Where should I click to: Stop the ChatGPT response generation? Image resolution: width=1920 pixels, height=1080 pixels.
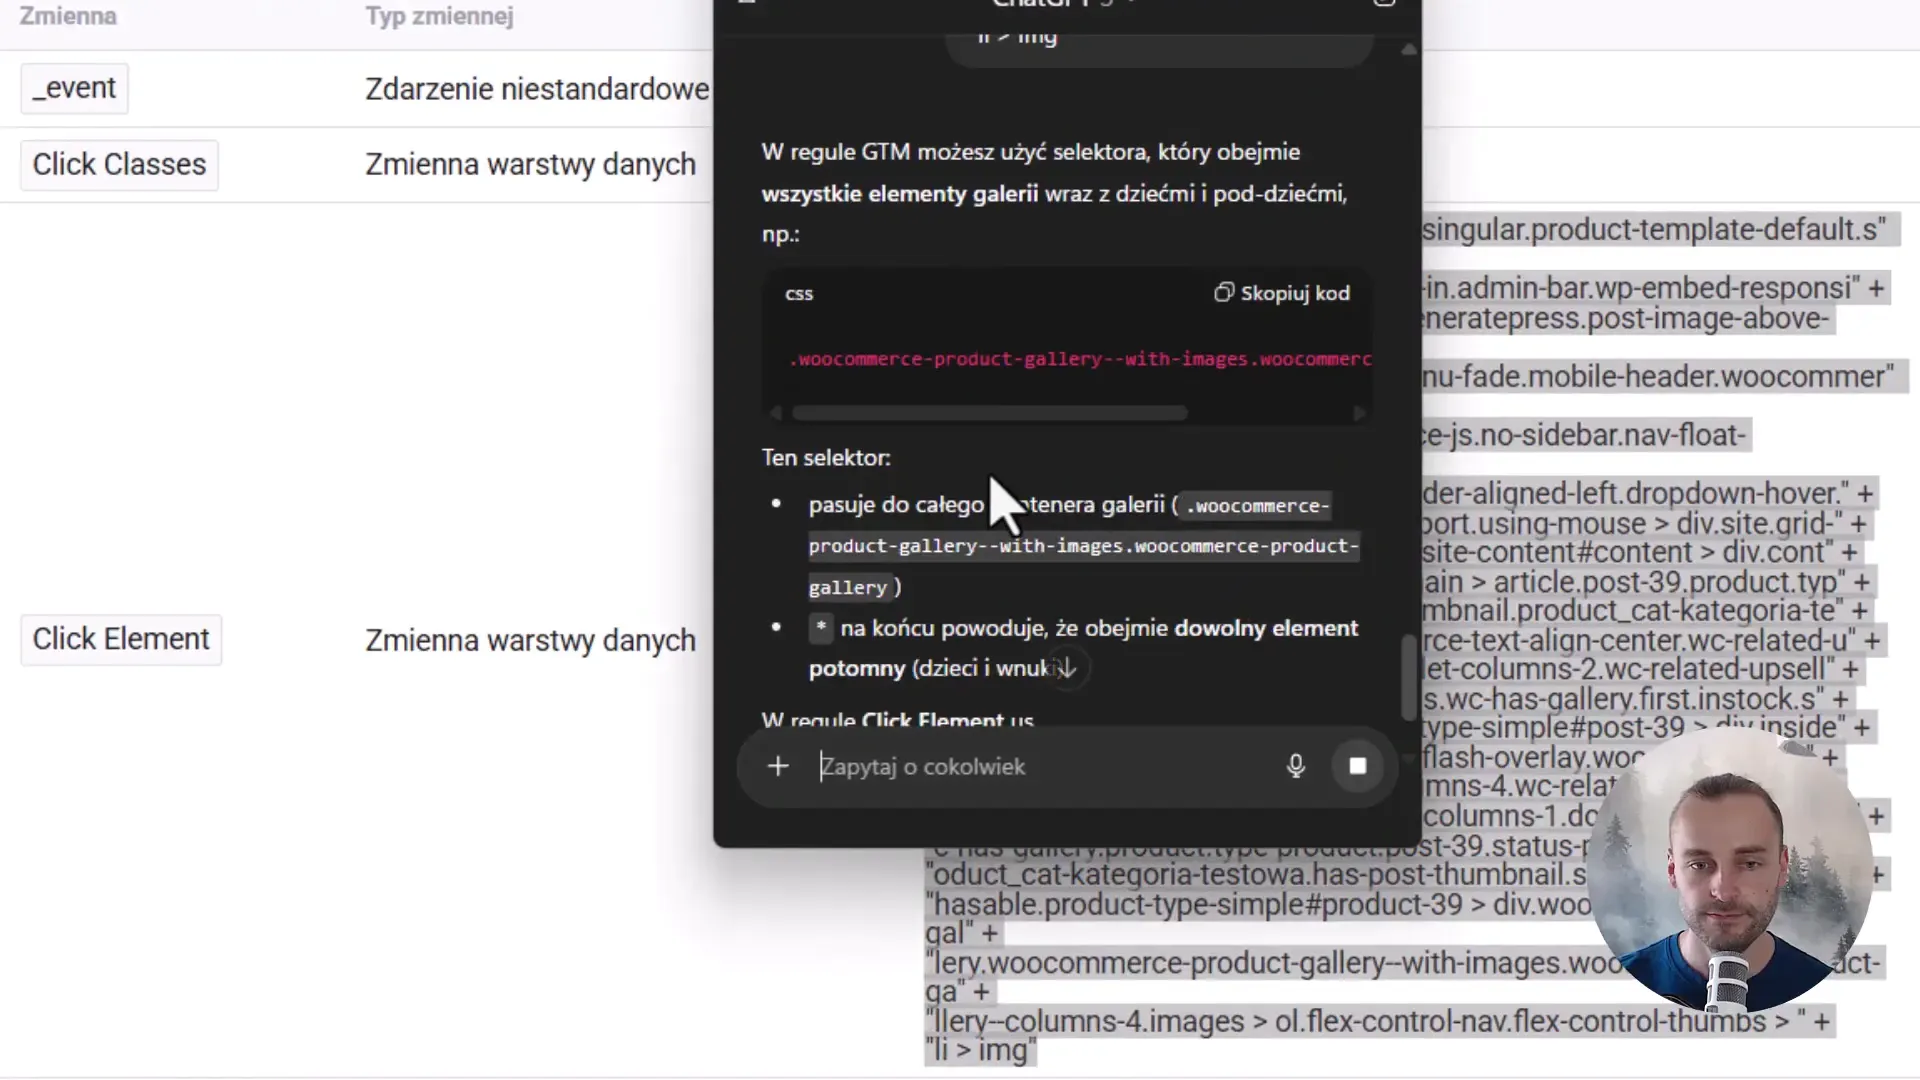1357,766
